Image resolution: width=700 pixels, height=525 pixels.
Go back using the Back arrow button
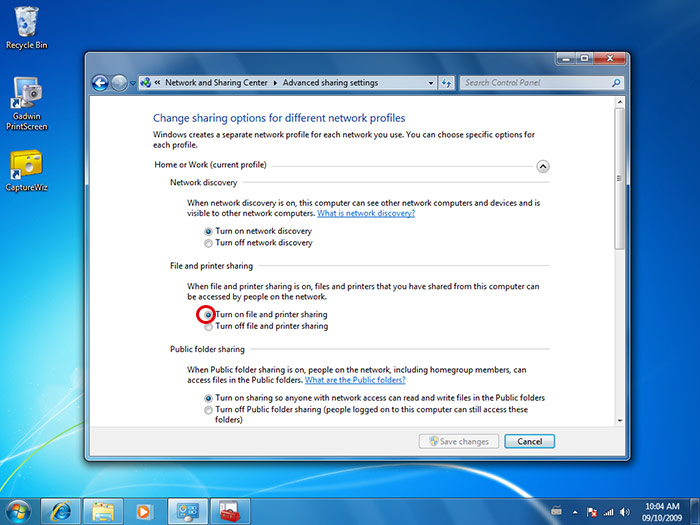(x=100, y=83)
